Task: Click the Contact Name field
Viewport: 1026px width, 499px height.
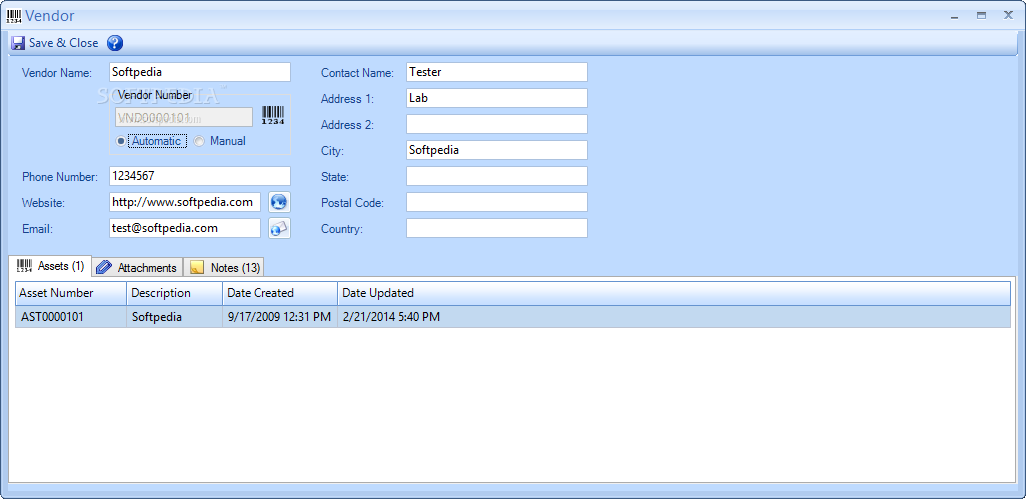Action: point(497,72)
